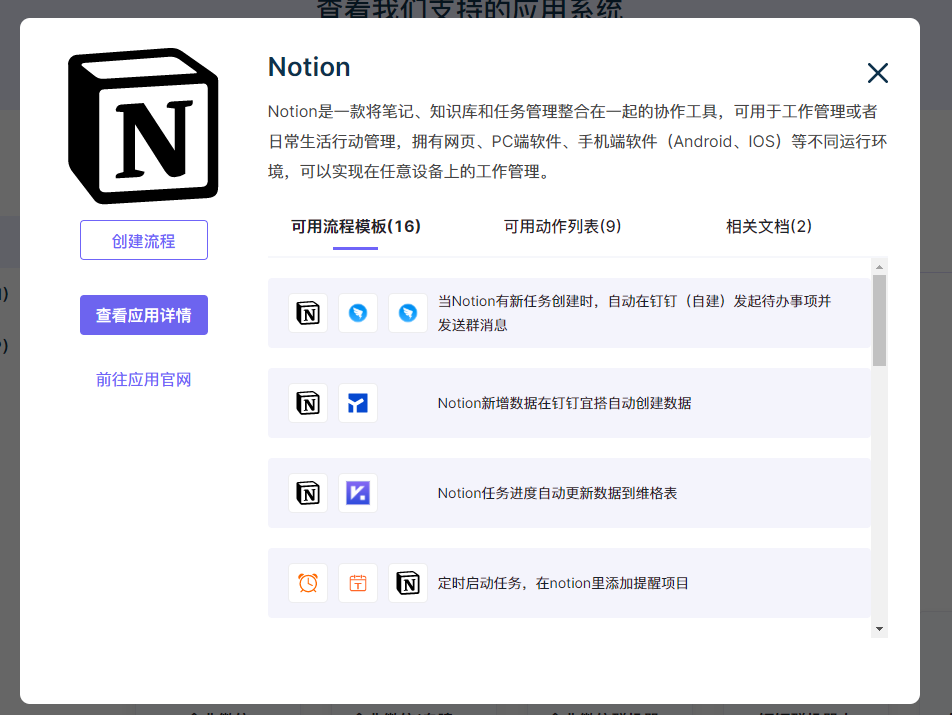
Task: Select the first DingTalk icon in first template
Action: click(x=357, y=312)
